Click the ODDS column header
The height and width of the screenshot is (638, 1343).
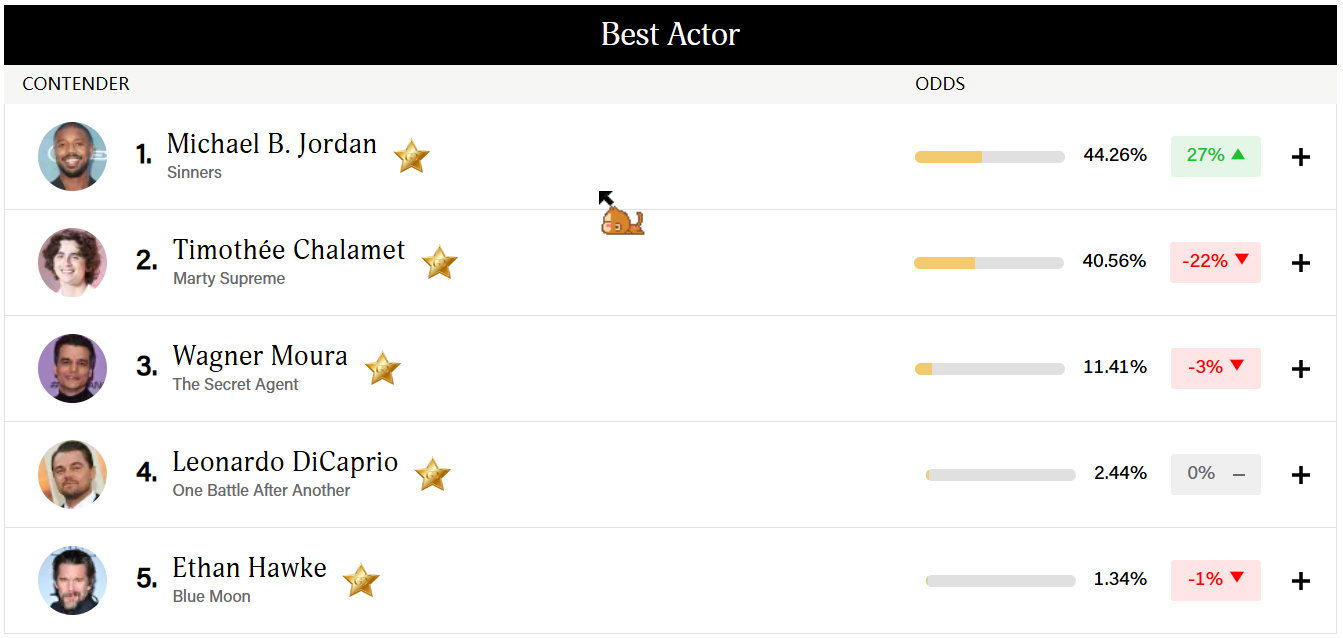tap(940, 84)
